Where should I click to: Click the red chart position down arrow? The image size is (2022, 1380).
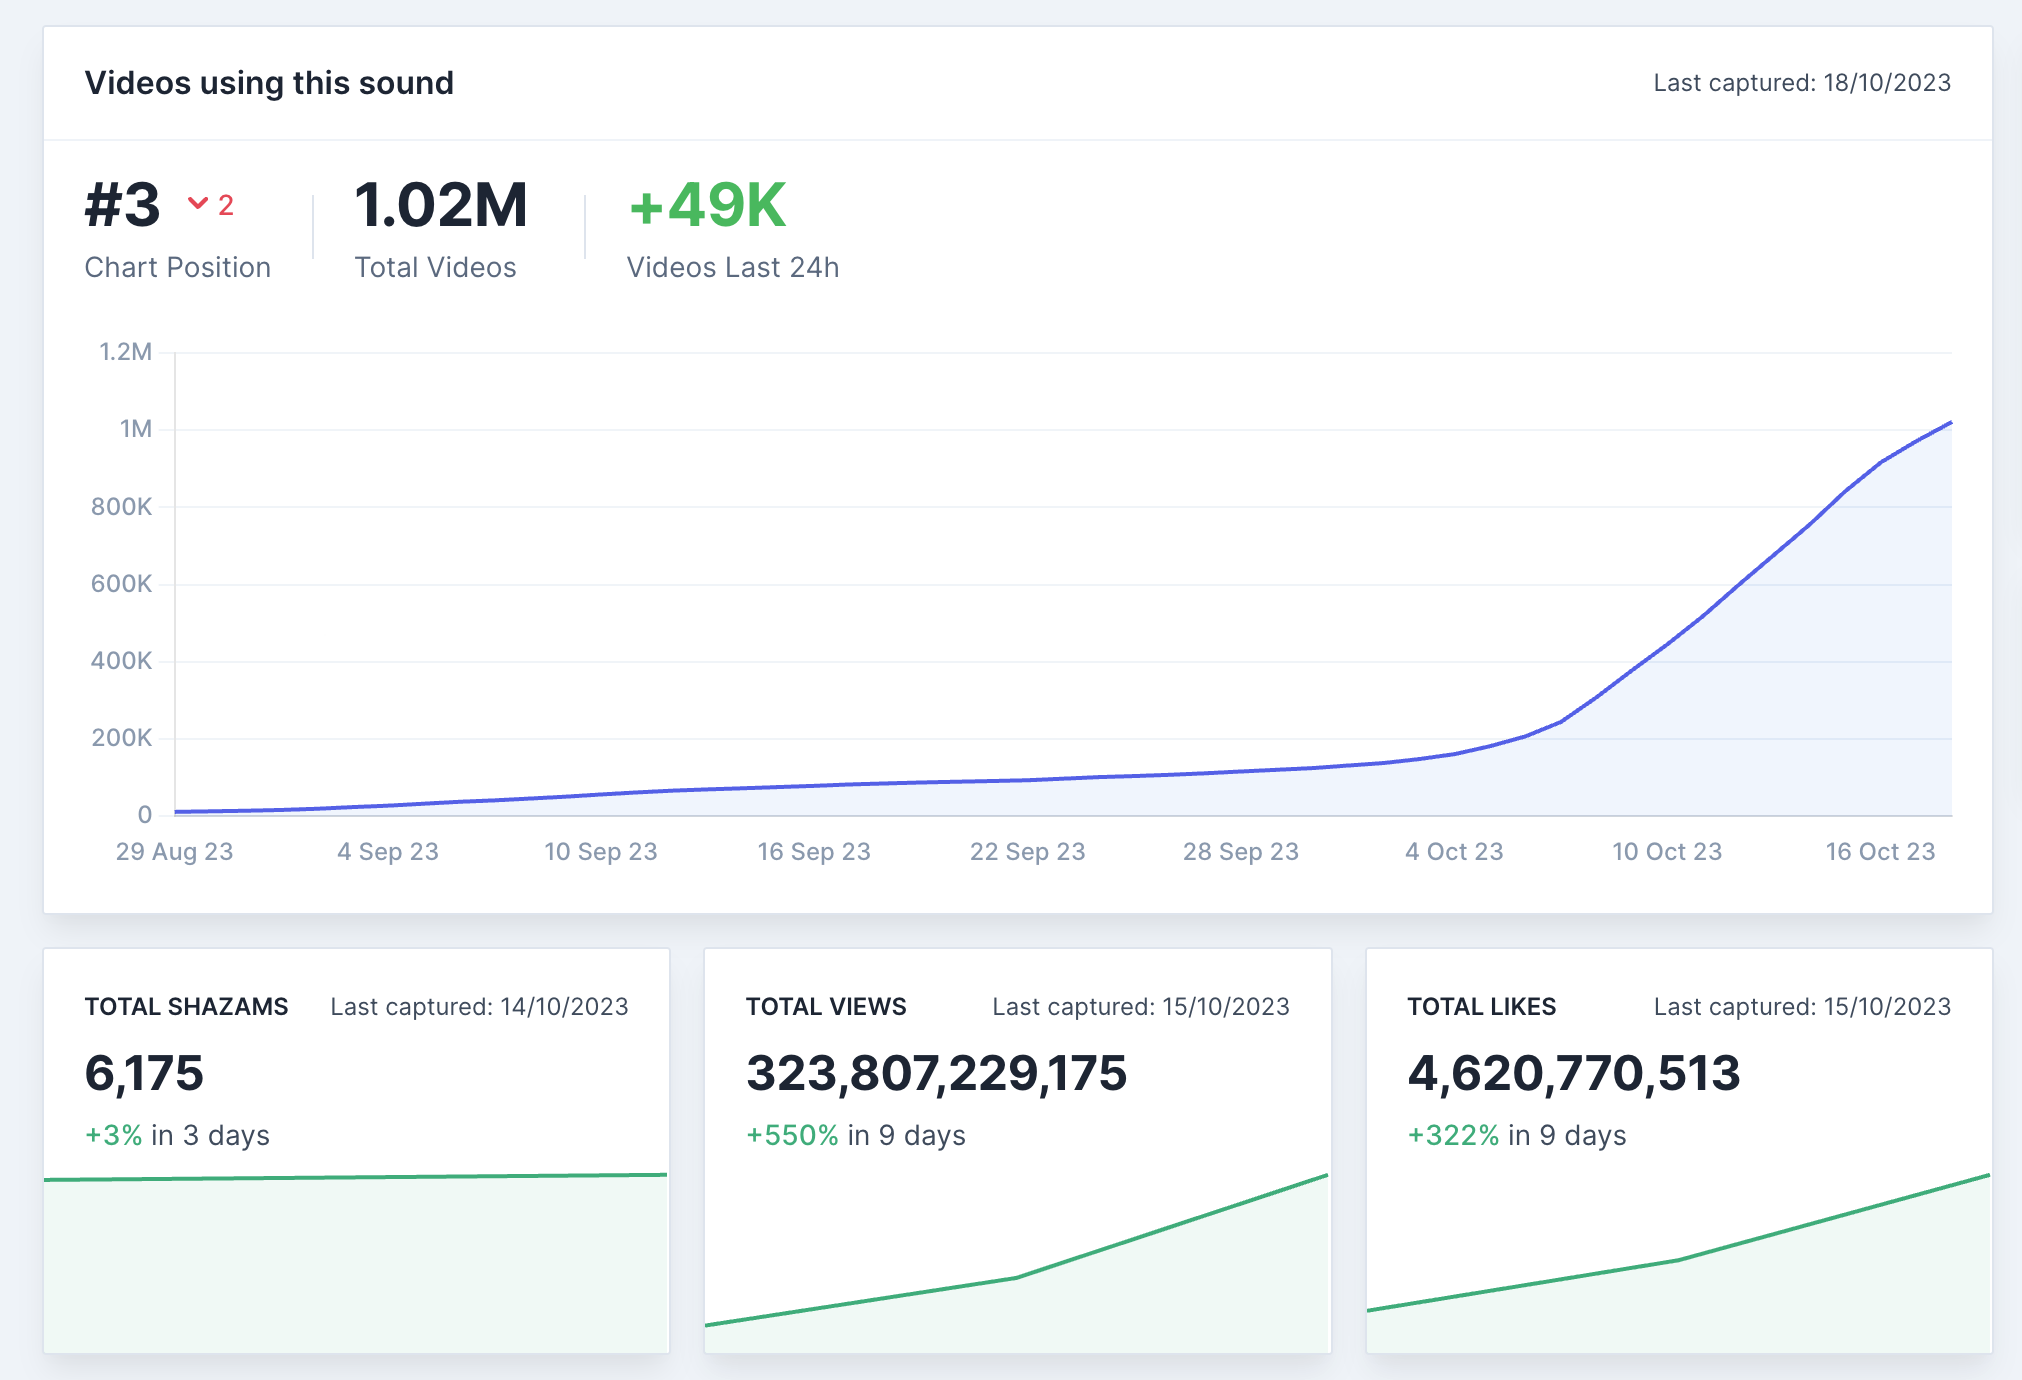(198, 205)
